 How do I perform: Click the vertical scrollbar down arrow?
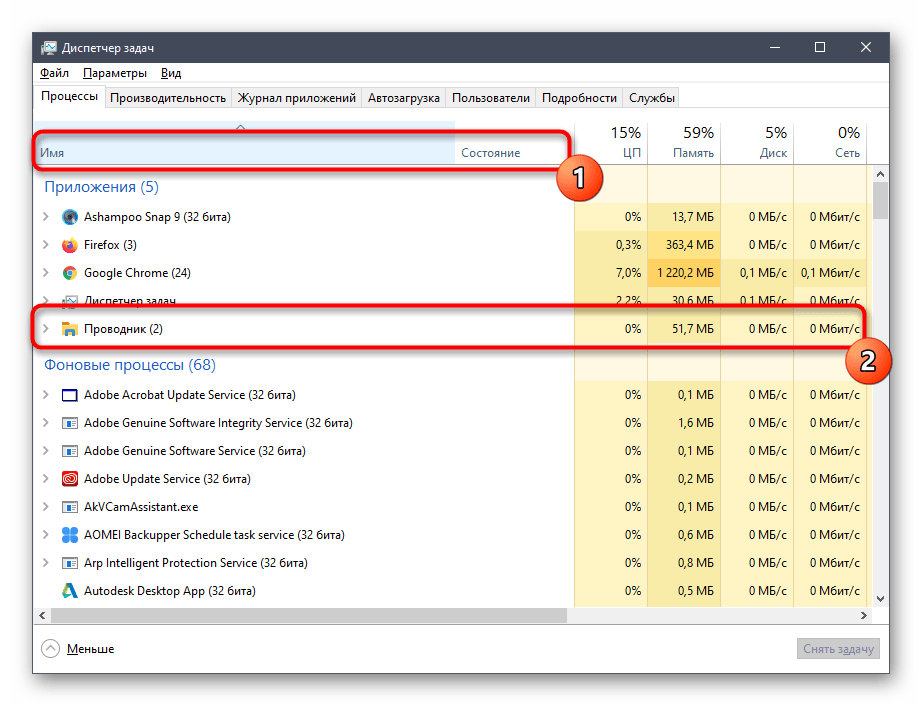pos(880,600)
